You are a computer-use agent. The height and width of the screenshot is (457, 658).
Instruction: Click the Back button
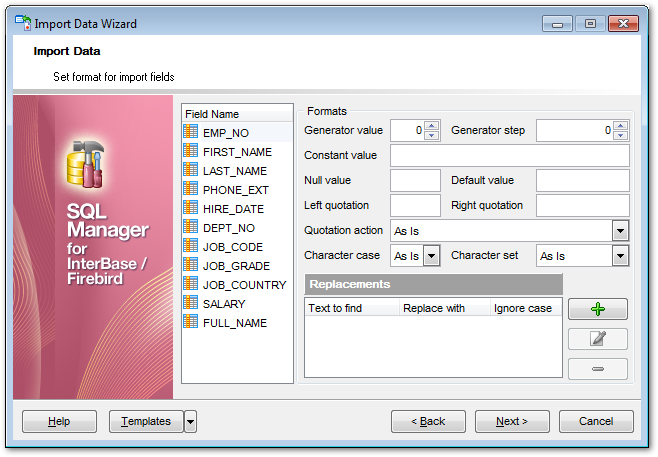(428, 422)
